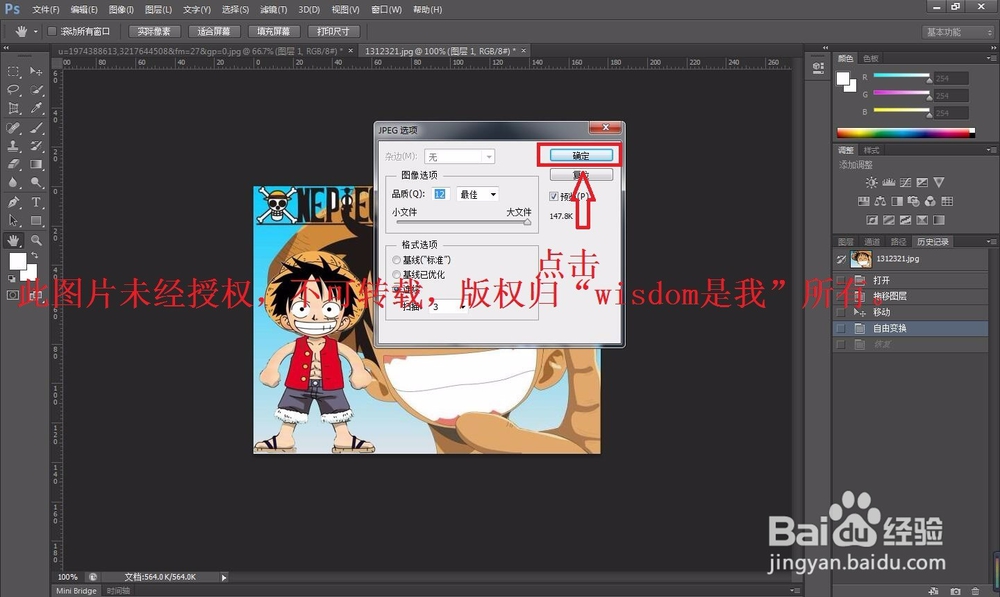Select the Horizontal Type tool

[x=36, y=202]
